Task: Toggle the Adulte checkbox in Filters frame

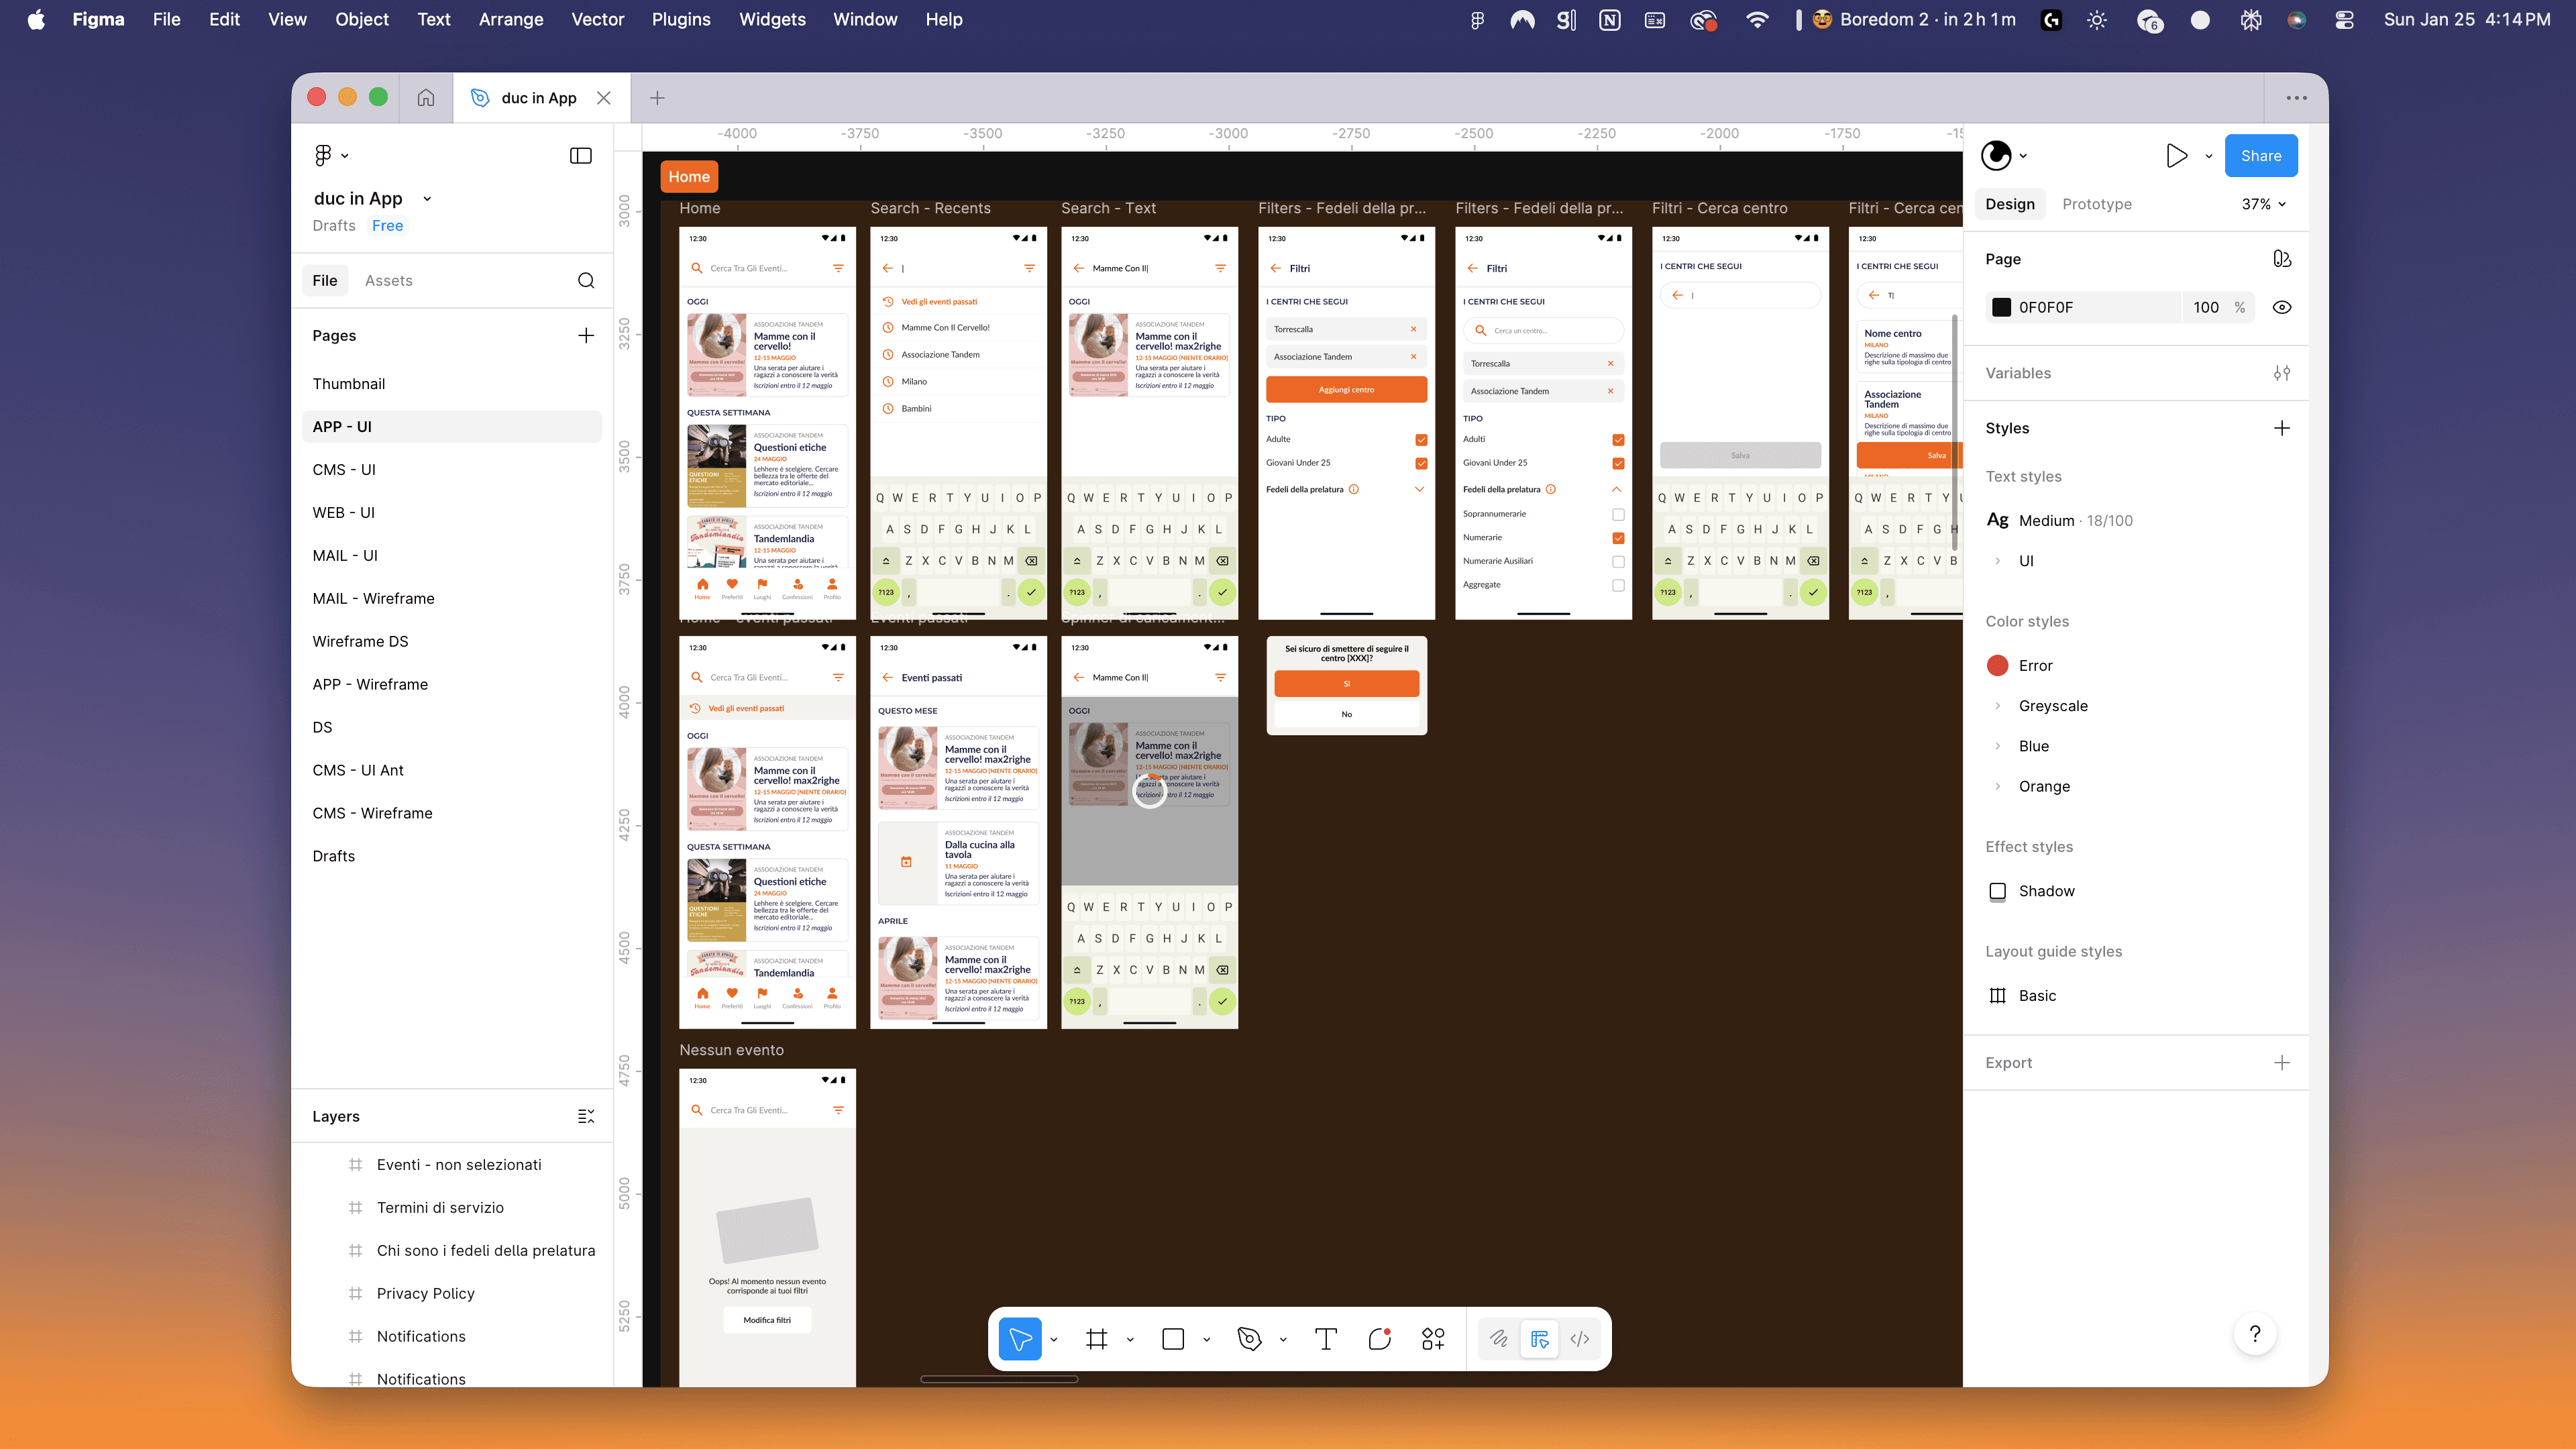Action: pos(1421,440)
